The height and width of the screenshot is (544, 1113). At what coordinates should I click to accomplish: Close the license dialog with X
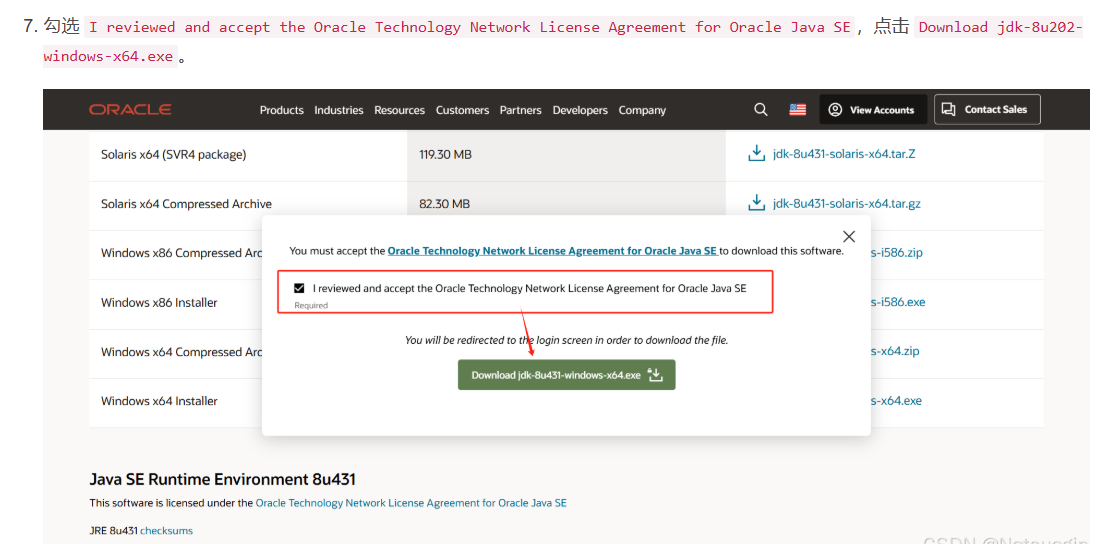point(848,236)
